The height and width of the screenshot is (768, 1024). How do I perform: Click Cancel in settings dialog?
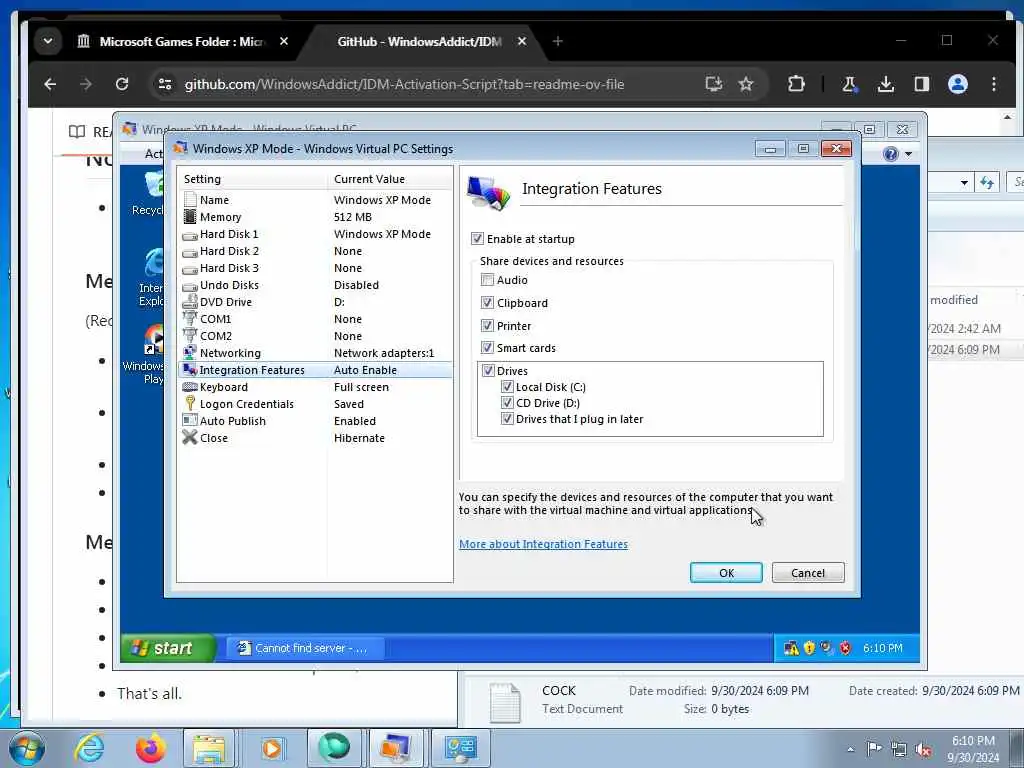pos(808,573)
